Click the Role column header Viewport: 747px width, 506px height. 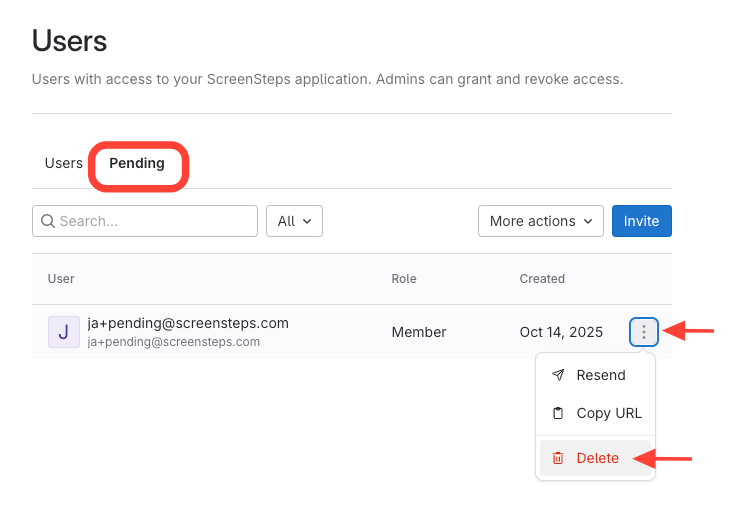tap(404, 279)
